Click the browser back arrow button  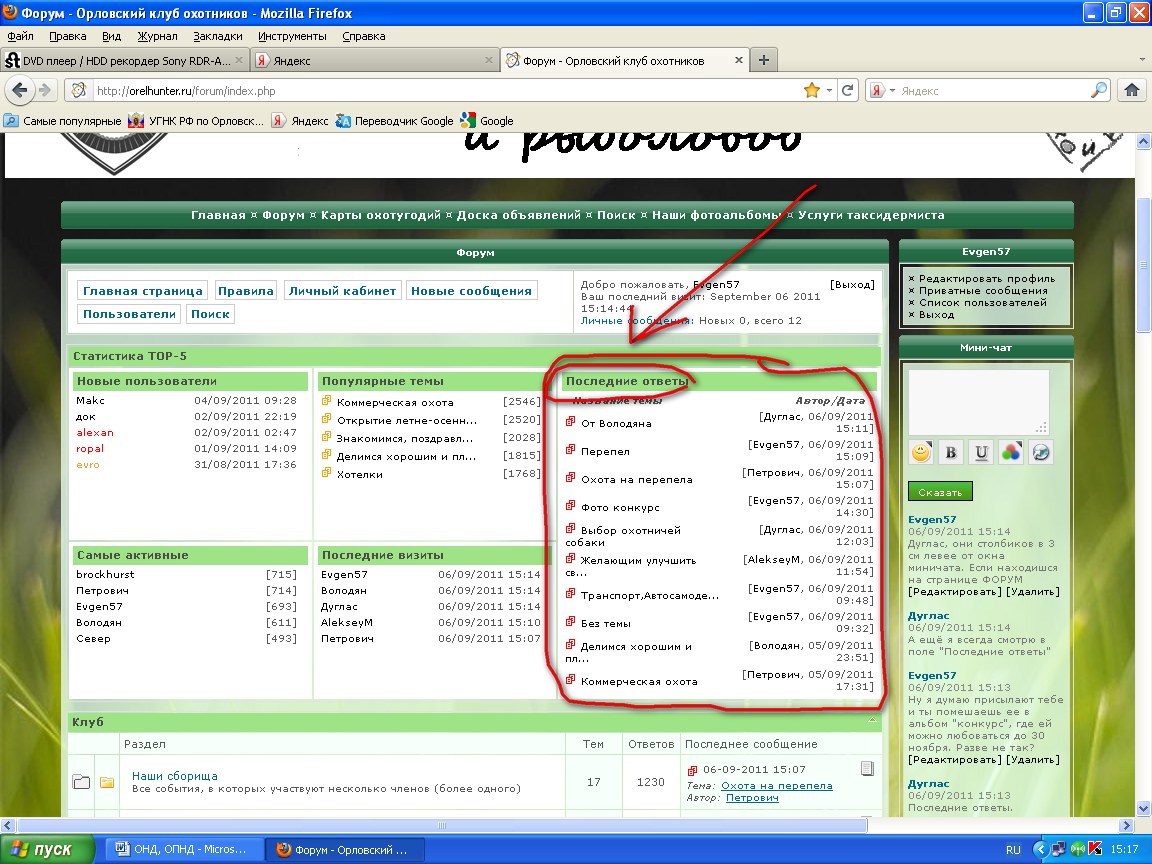click(20, 90)
